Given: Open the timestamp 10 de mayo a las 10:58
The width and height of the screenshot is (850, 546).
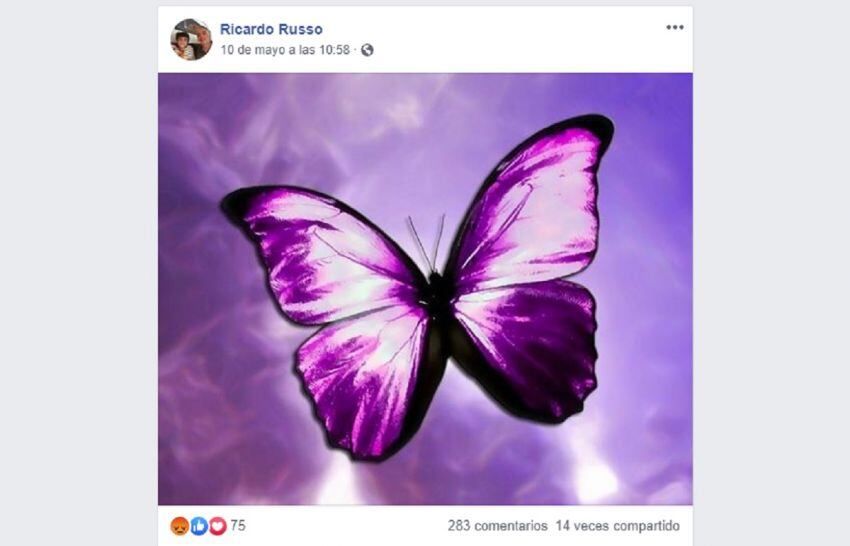Looking at the screenshot, I should (285, 50).
